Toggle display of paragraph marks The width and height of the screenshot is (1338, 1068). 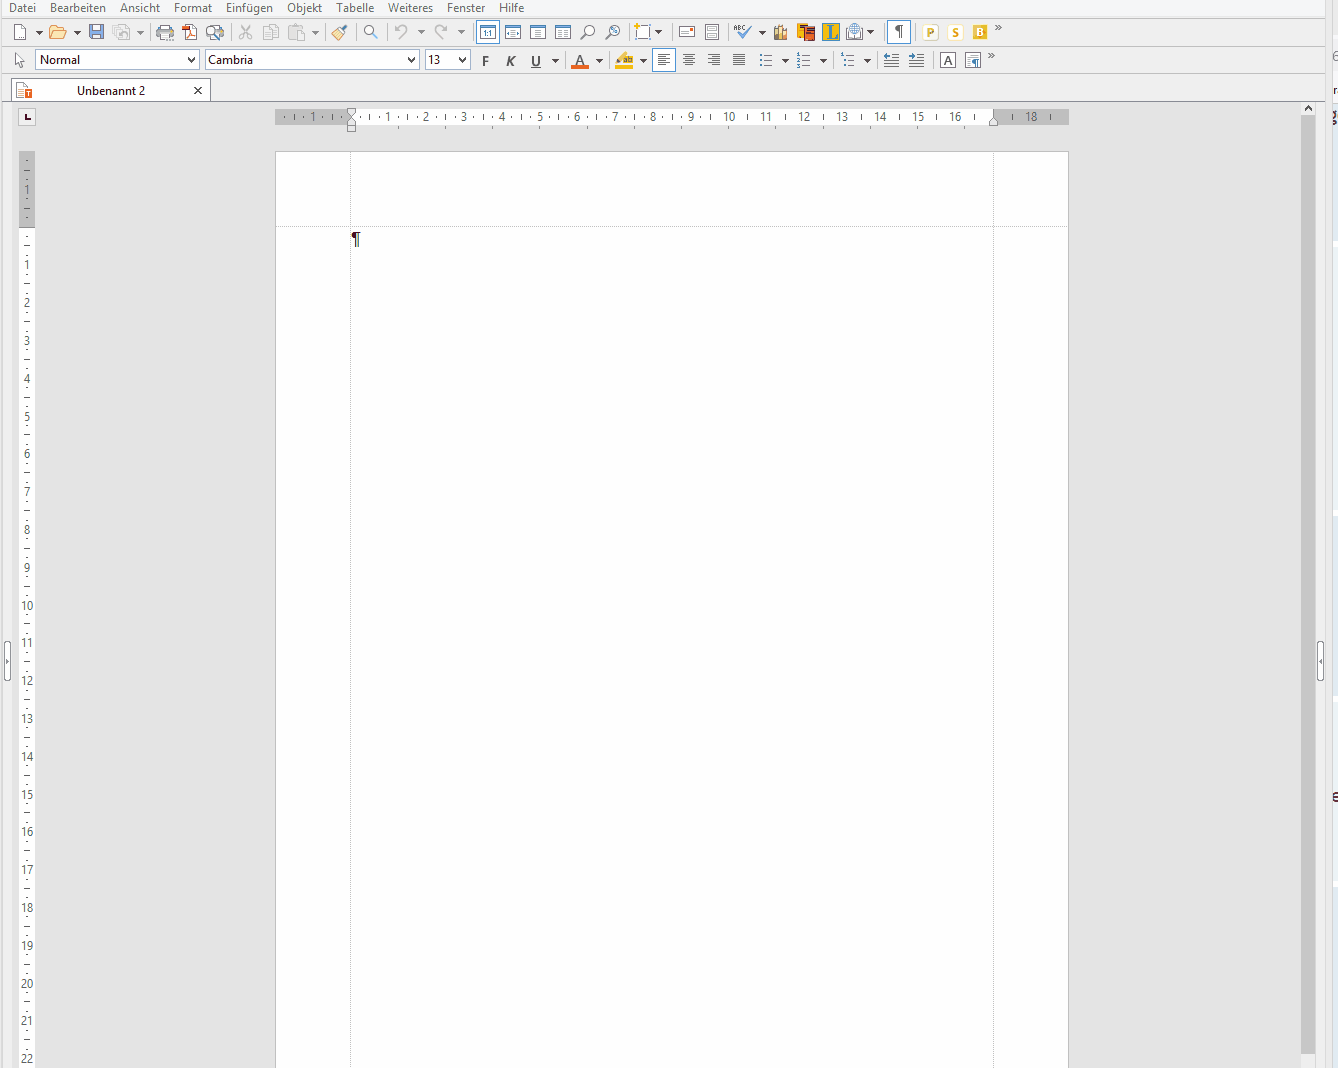tap(899, 32)
